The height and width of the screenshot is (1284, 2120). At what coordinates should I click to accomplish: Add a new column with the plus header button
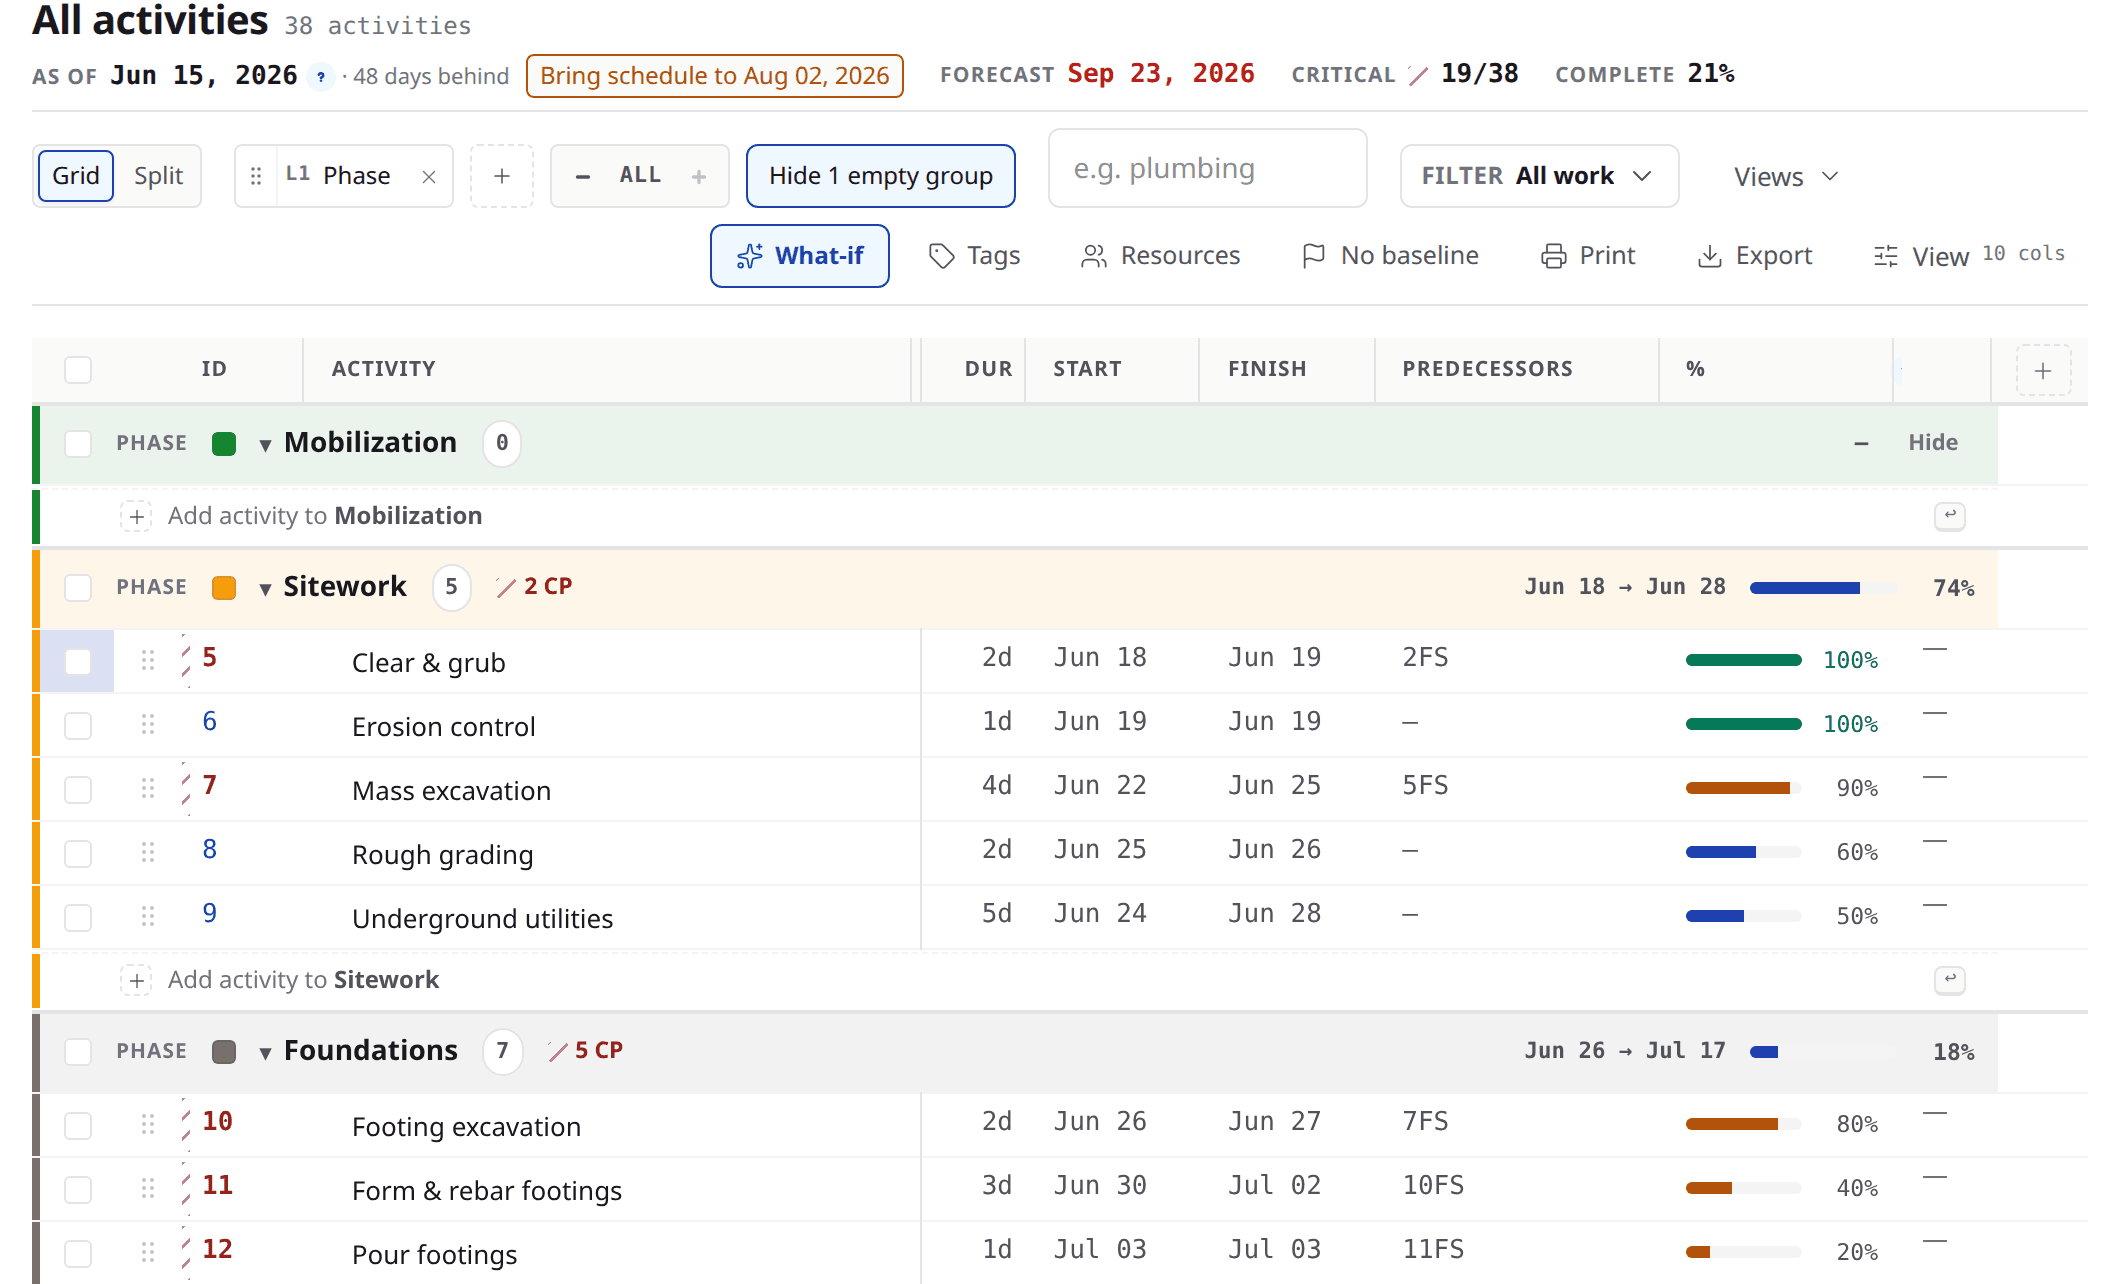coord(2043,370)
